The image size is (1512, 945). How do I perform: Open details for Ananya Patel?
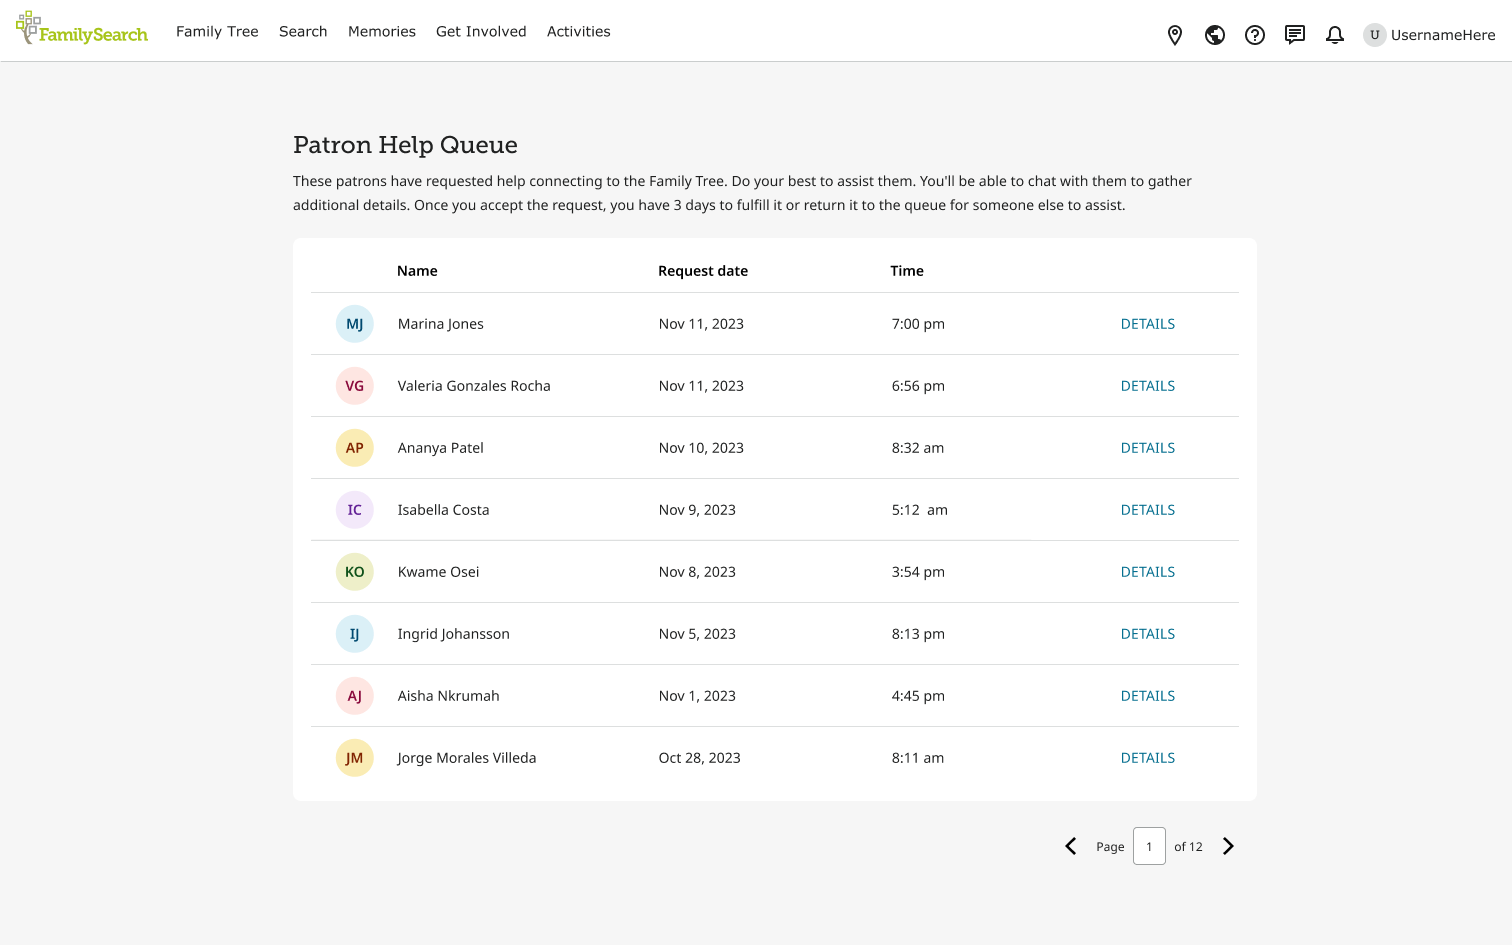pos(1147,448)
